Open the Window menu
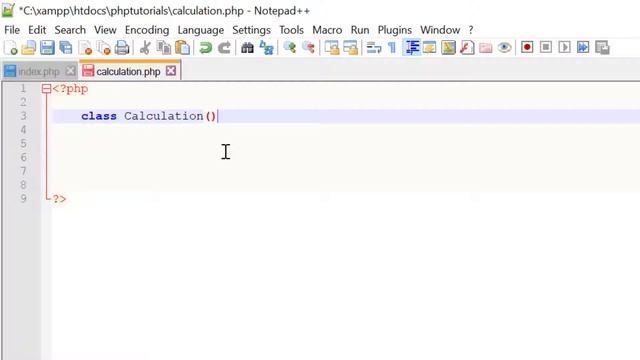 click(440, 30)
